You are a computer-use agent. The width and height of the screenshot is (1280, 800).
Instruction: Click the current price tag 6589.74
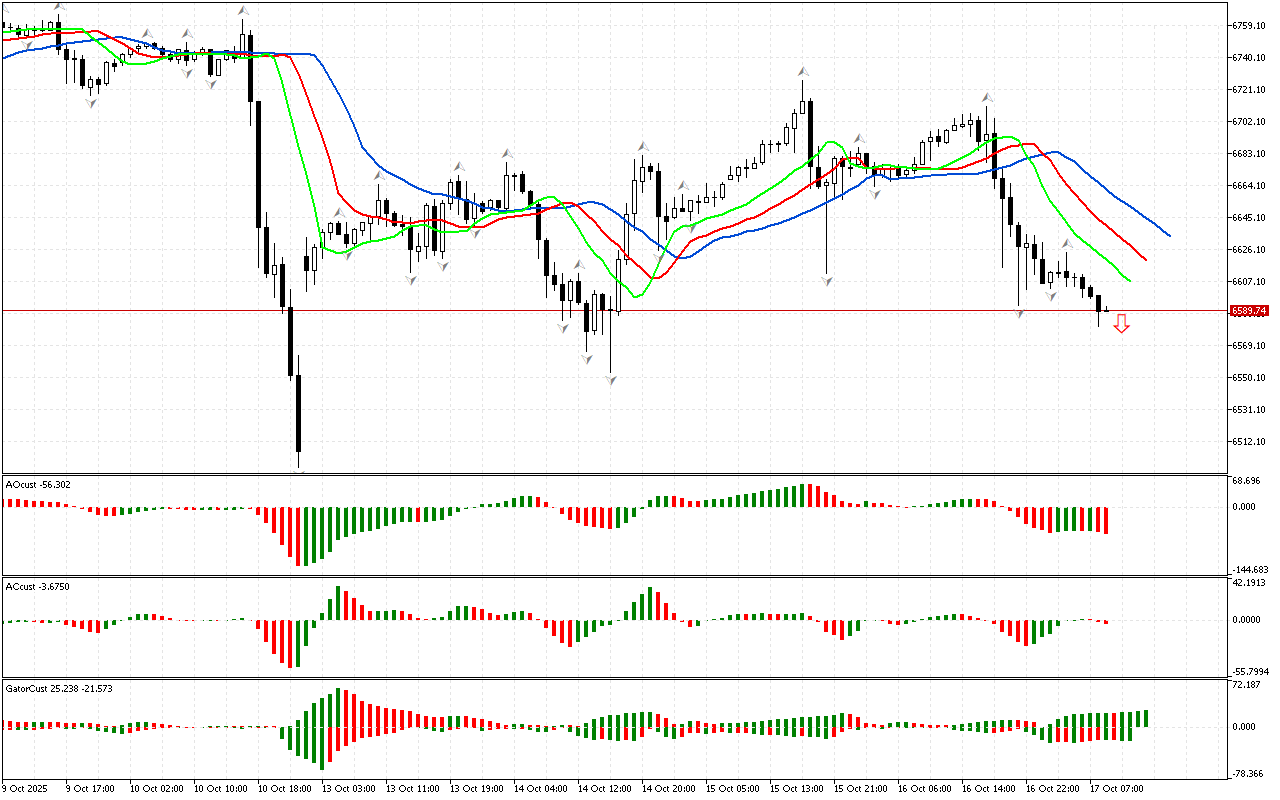[1250, 311]
